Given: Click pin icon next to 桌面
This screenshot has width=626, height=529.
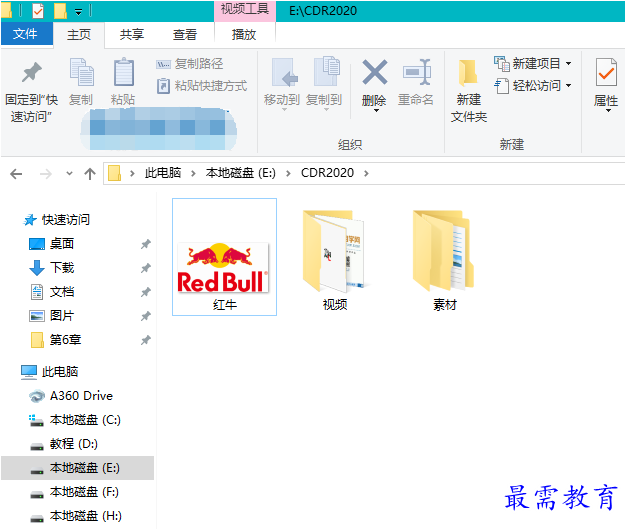Looking at the screenshot, I should pos(146,244).
